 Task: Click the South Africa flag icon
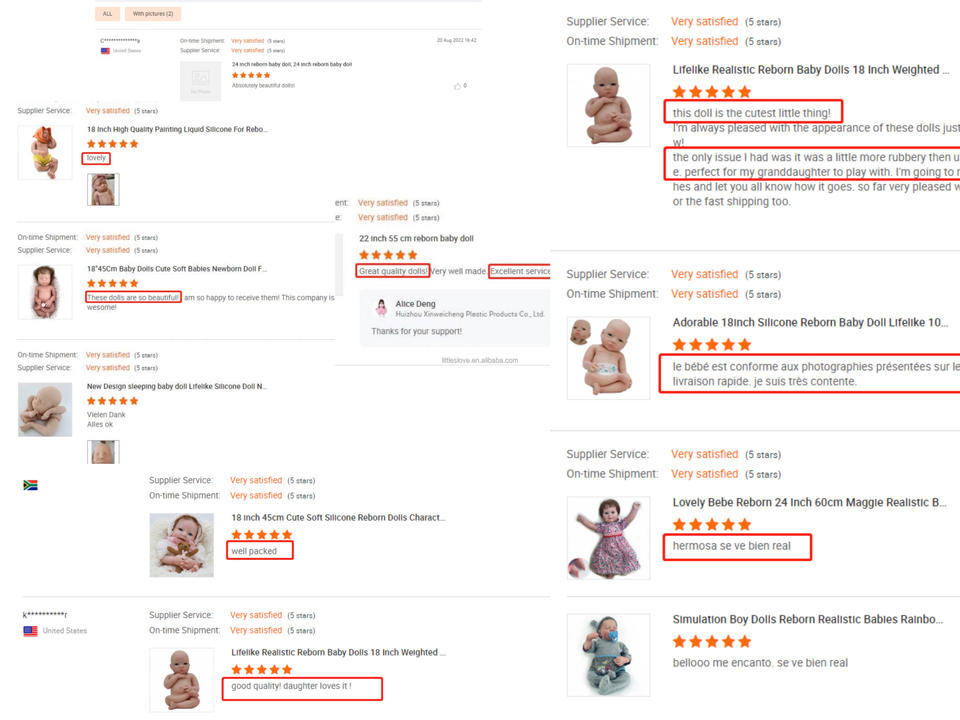point(30,485)
